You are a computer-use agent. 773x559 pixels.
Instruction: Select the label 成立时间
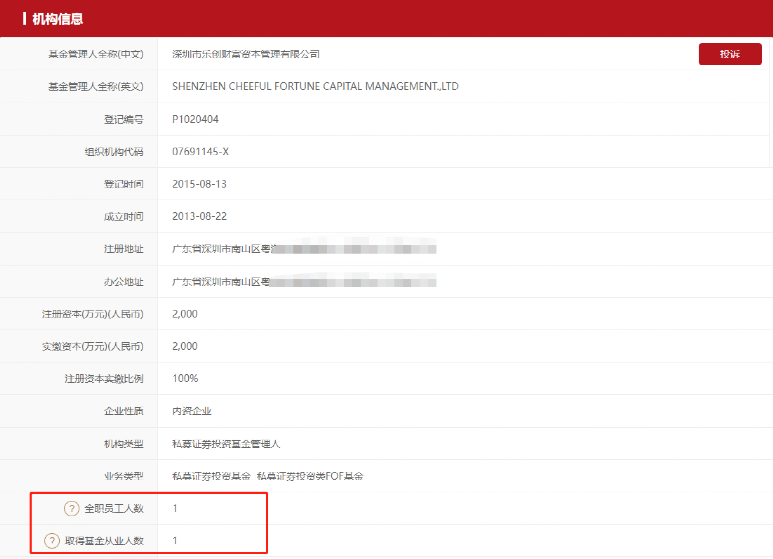tap(123, 216)
